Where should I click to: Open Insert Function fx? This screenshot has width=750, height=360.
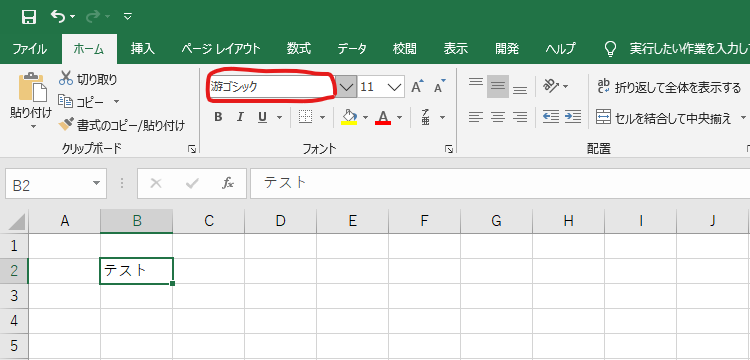click(x=228, y=183)
